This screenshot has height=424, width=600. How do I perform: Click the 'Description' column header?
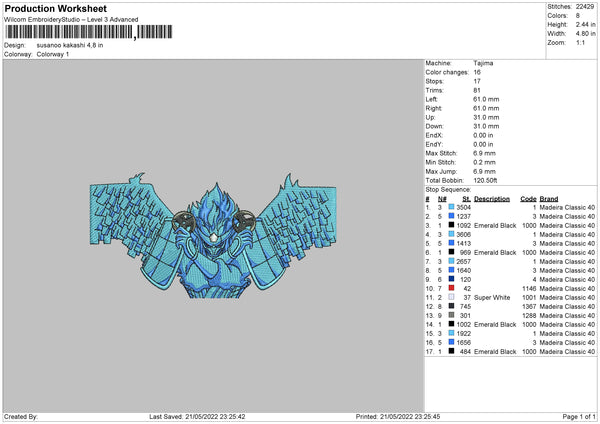[492, 199]
